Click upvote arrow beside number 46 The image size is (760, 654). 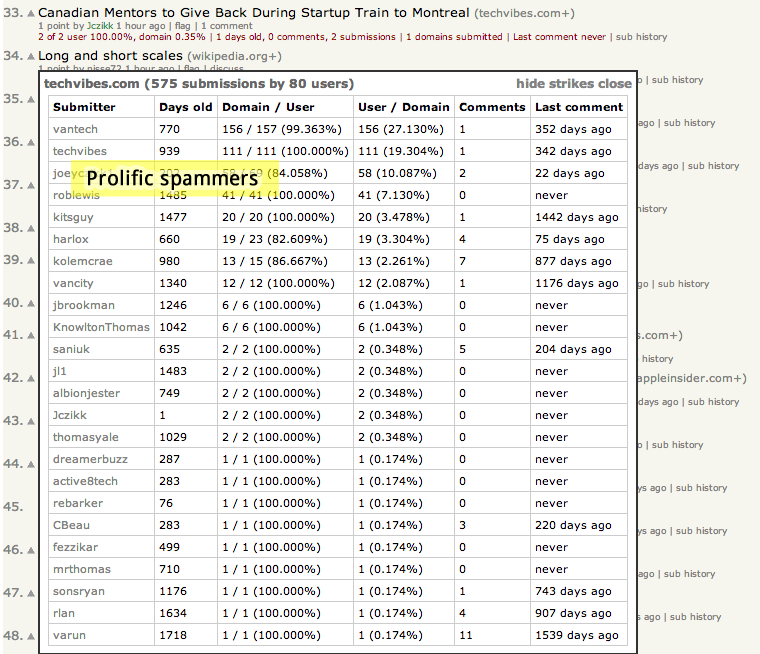coord(31,550)
